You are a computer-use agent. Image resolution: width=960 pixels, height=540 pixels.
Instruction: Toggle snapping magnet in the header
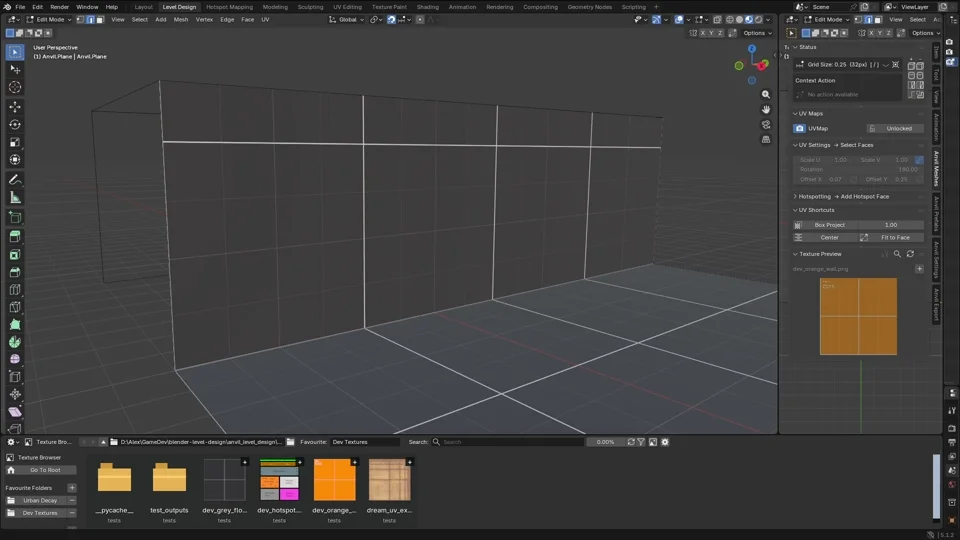click(391, 20)
